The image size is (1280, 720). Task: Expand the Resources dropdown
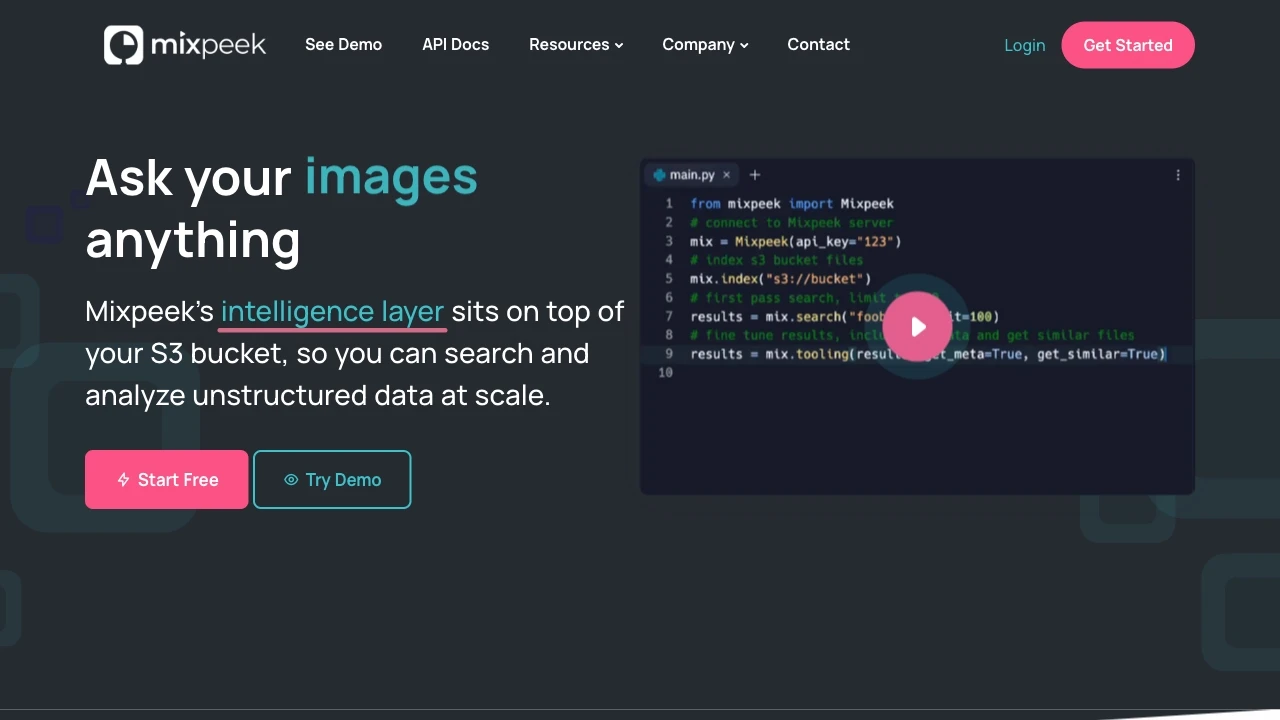click(576, 44)
